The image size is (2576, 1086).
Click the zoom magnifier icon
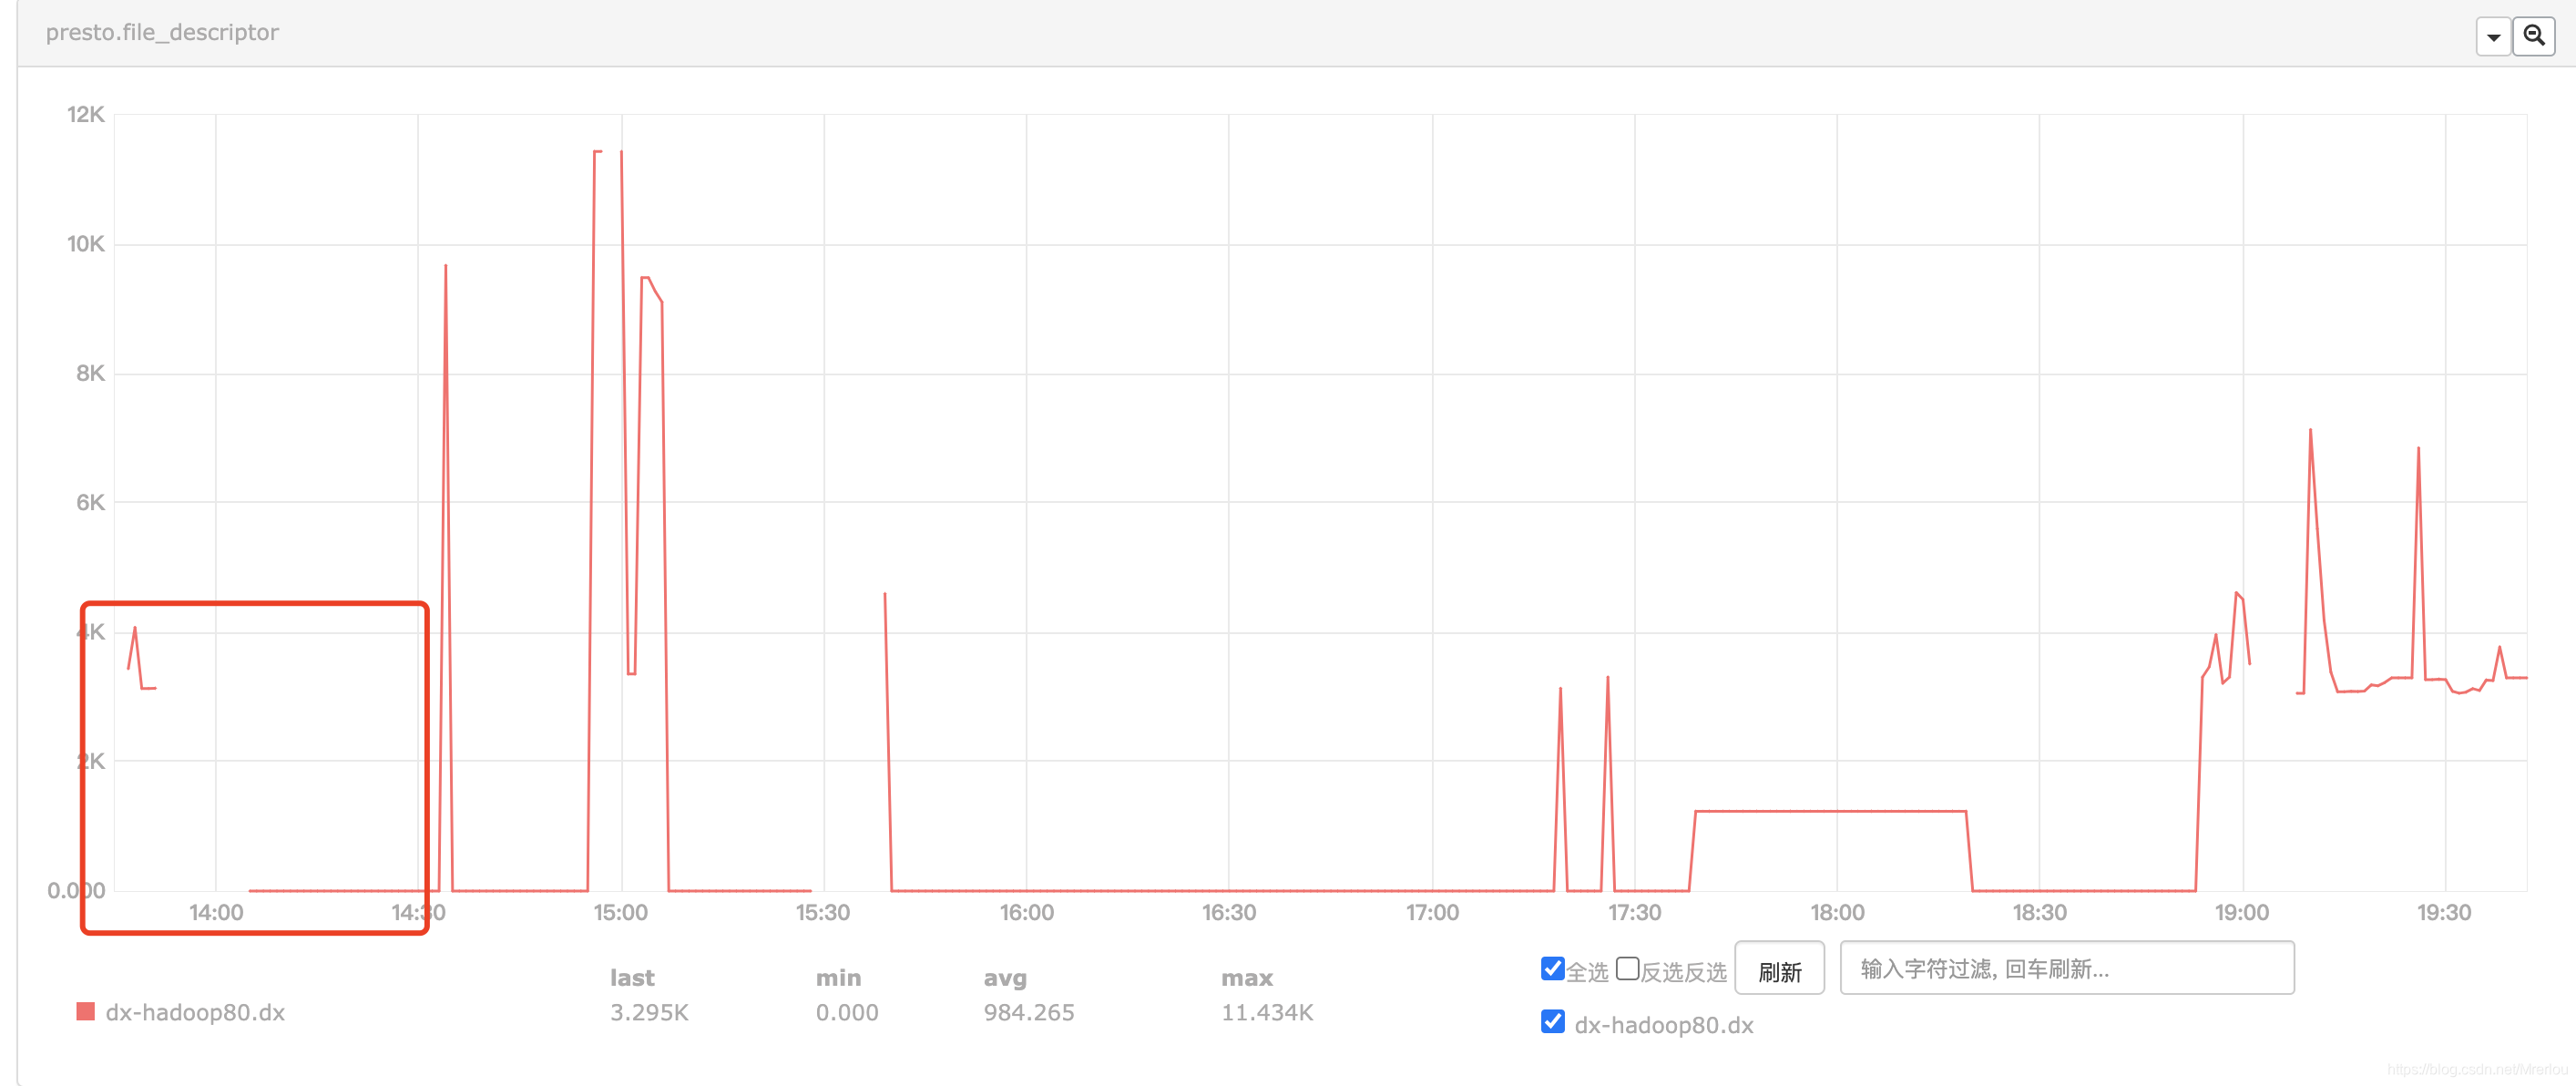[2533, 36]
